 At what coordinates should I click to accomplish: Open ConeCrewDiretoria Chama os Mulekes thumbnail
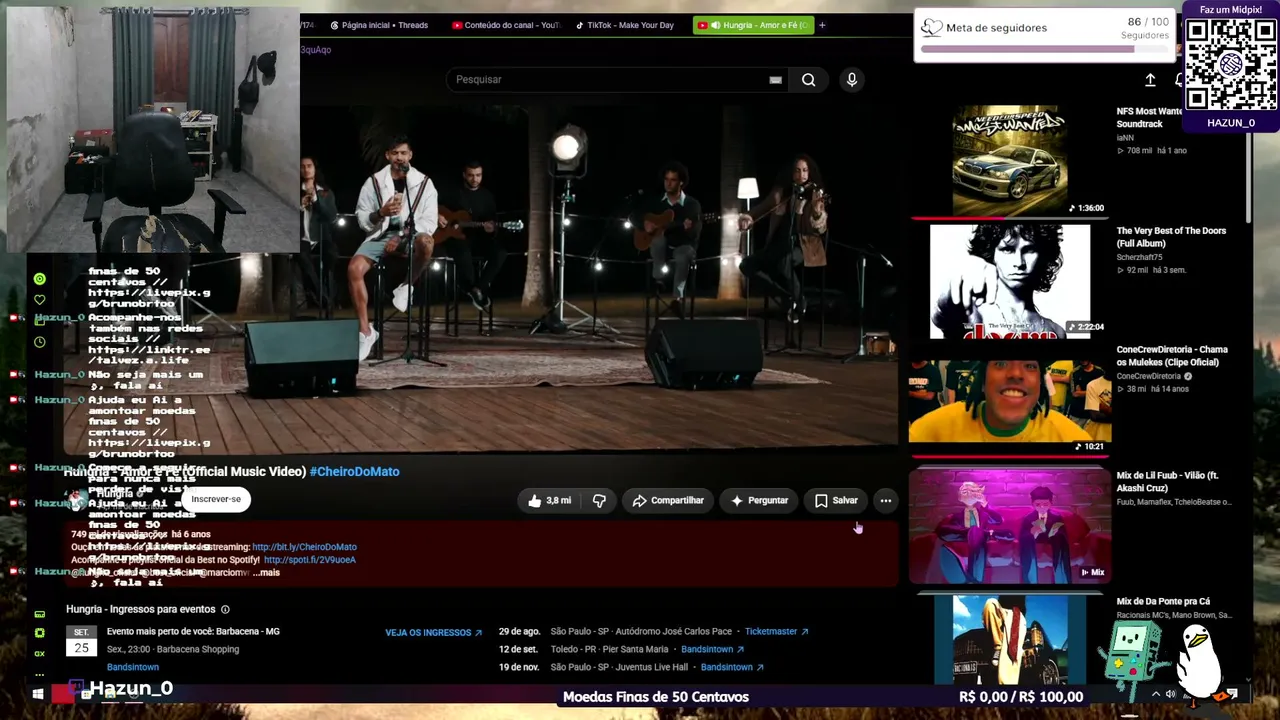(x=1010, y=400)
